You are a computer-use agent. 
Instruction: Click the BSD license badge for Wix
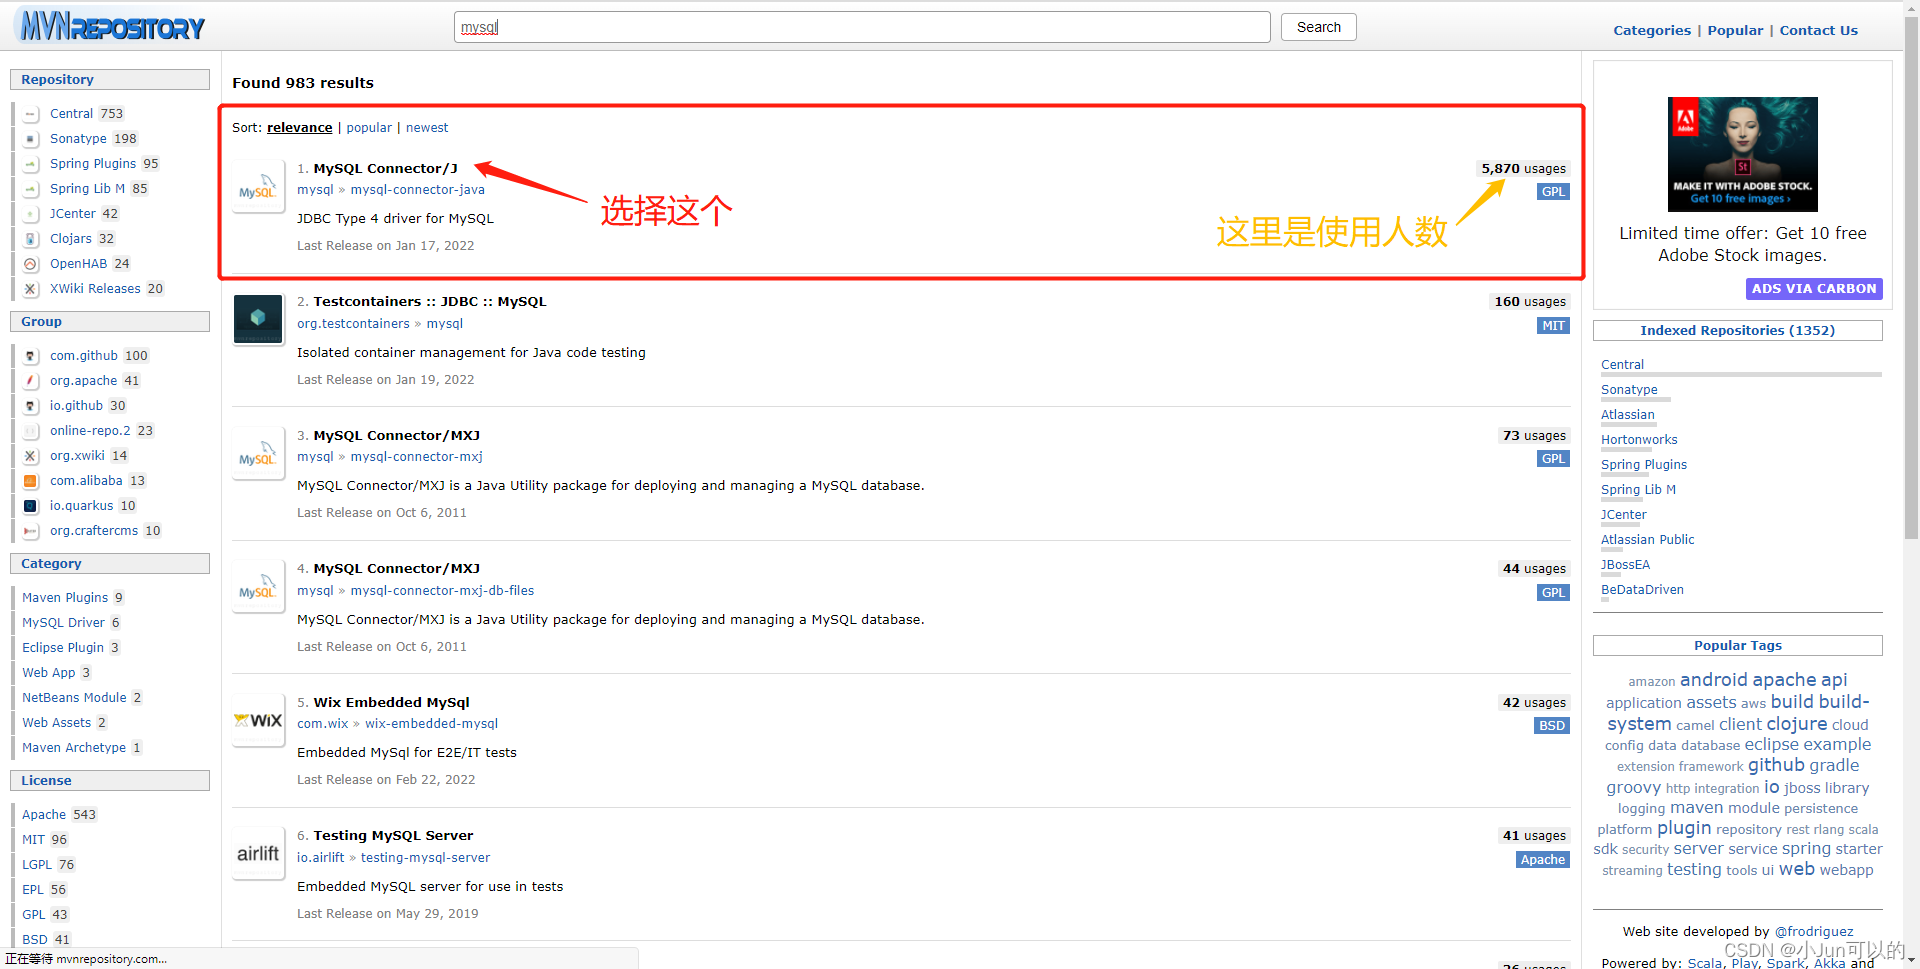click(x=1552, y=726)
